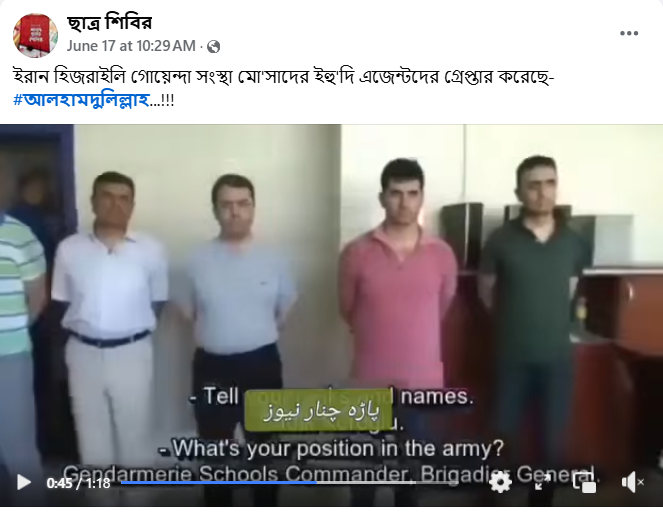The width and height of the screenshot is (663, 512).
Task: Open video settings gear
Action: click(x=500, y=482)
